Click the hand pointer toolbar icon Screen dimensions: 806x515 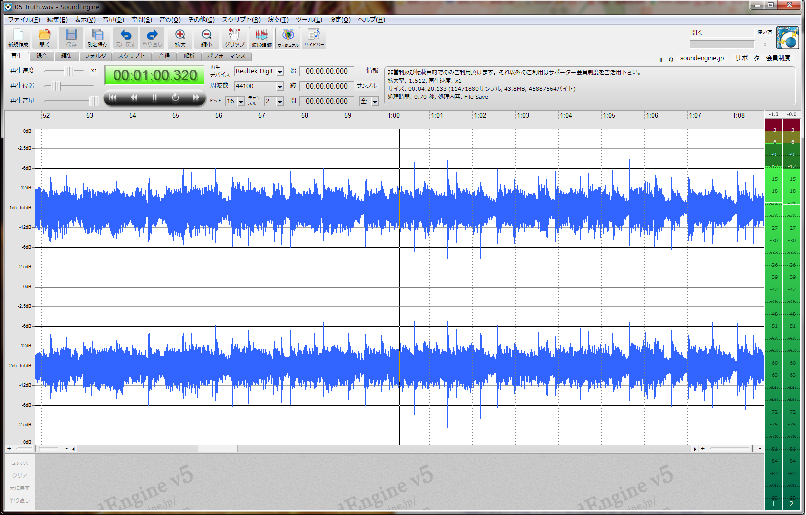click(x=234, y=38)
